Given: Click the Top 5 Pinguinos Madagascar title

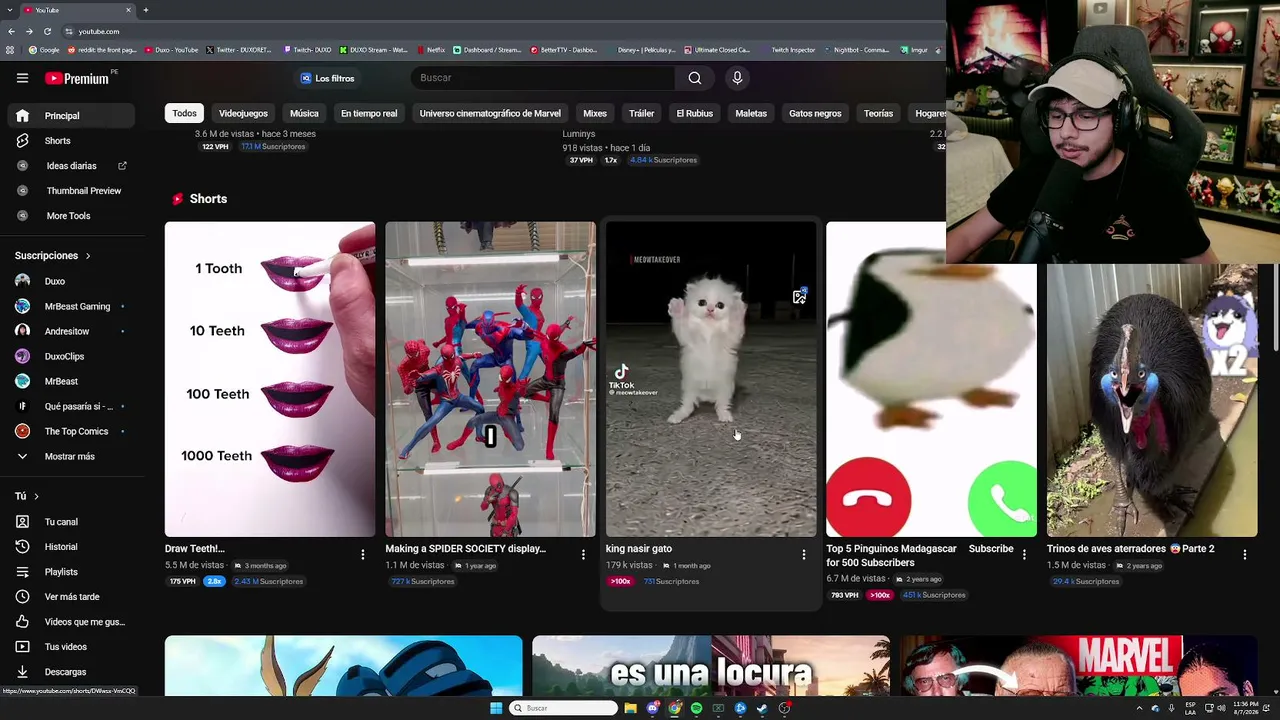Looking at the screenshot, I should 891,555.
